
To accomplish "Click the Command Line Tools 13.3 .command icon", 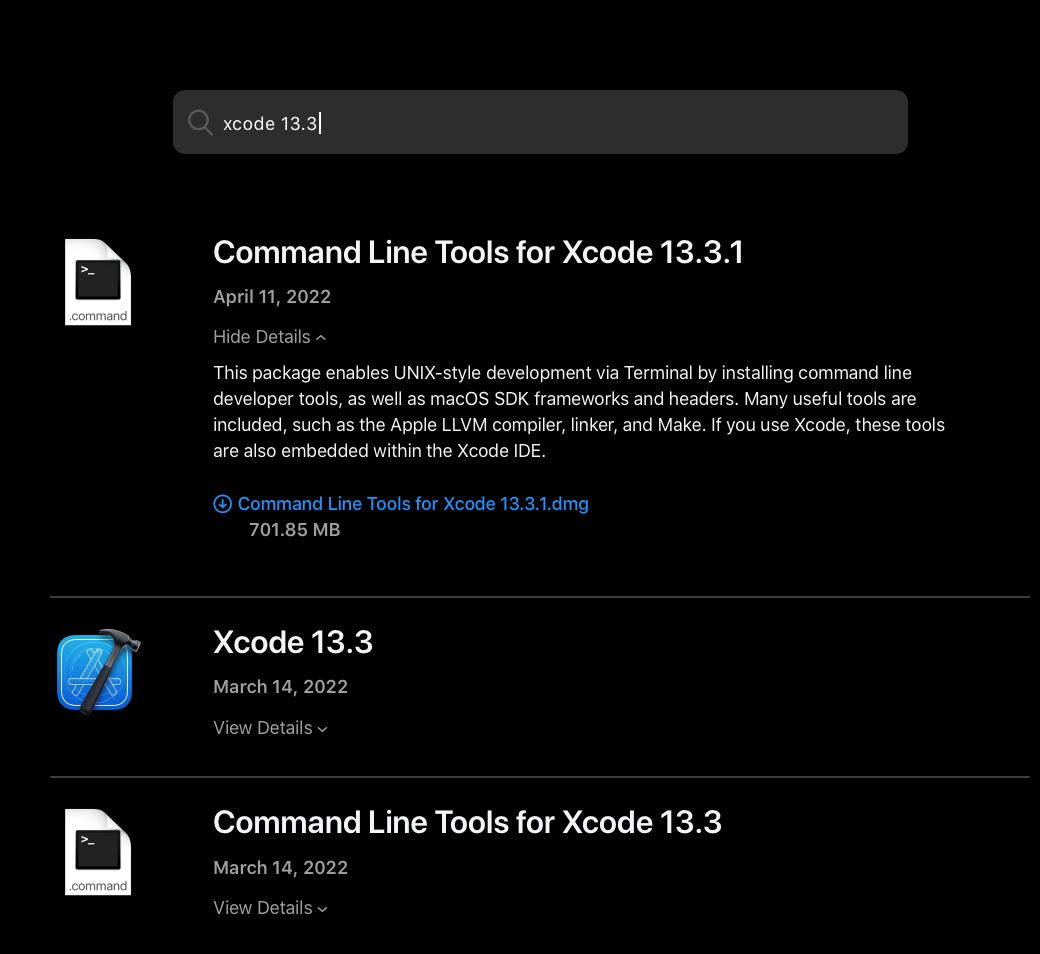I will 98,852.
